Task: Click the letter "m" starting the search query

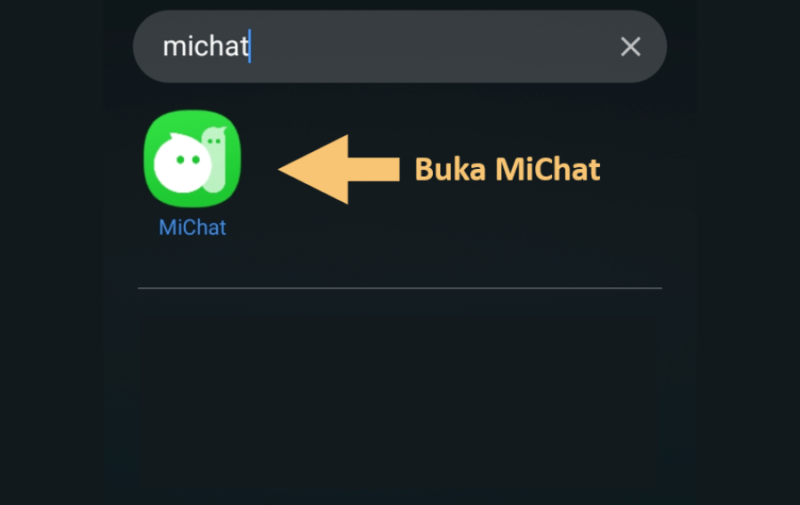Action: [173, 47]
